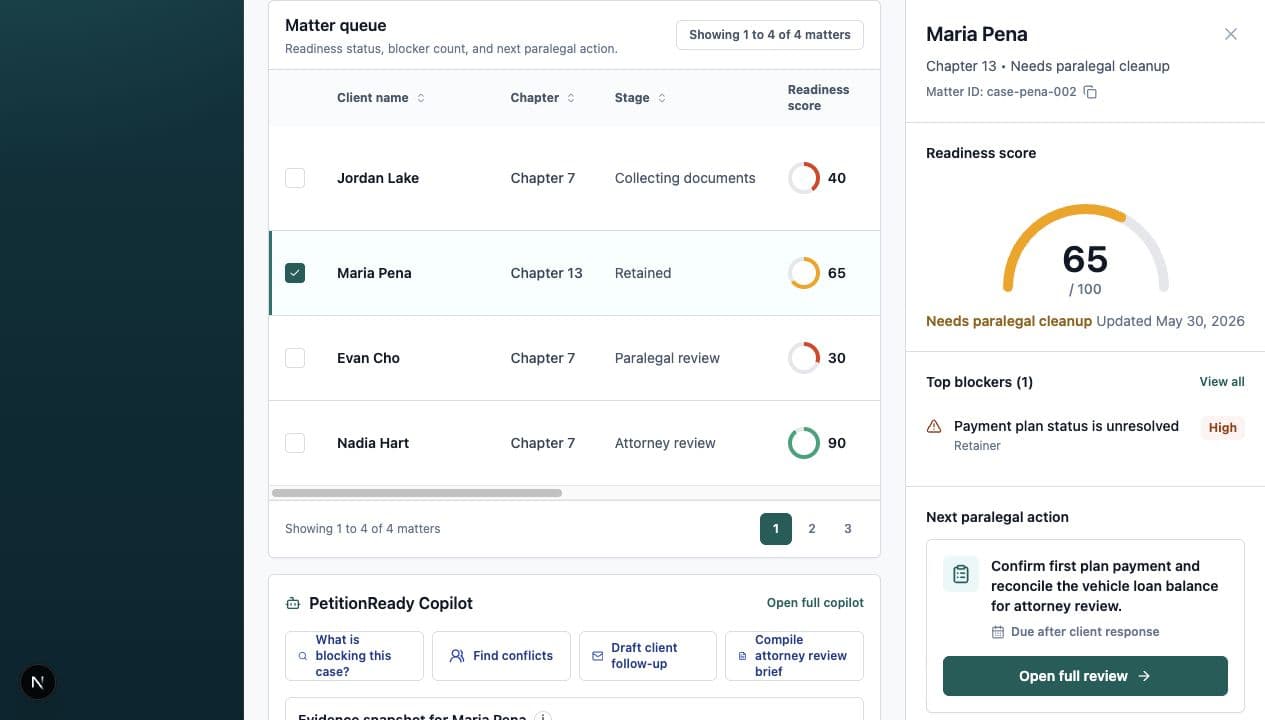The height and width of the screenshot is (720, 1265).
Task: View all top blockers
Action: (x=1222, y=382)
